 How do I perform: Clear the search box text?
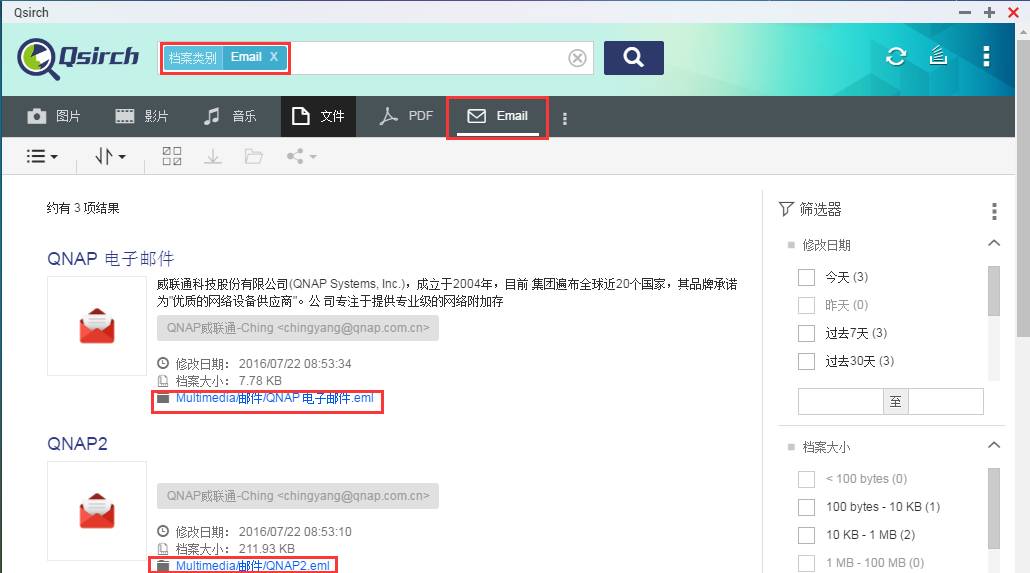click(x=577, y=58)
